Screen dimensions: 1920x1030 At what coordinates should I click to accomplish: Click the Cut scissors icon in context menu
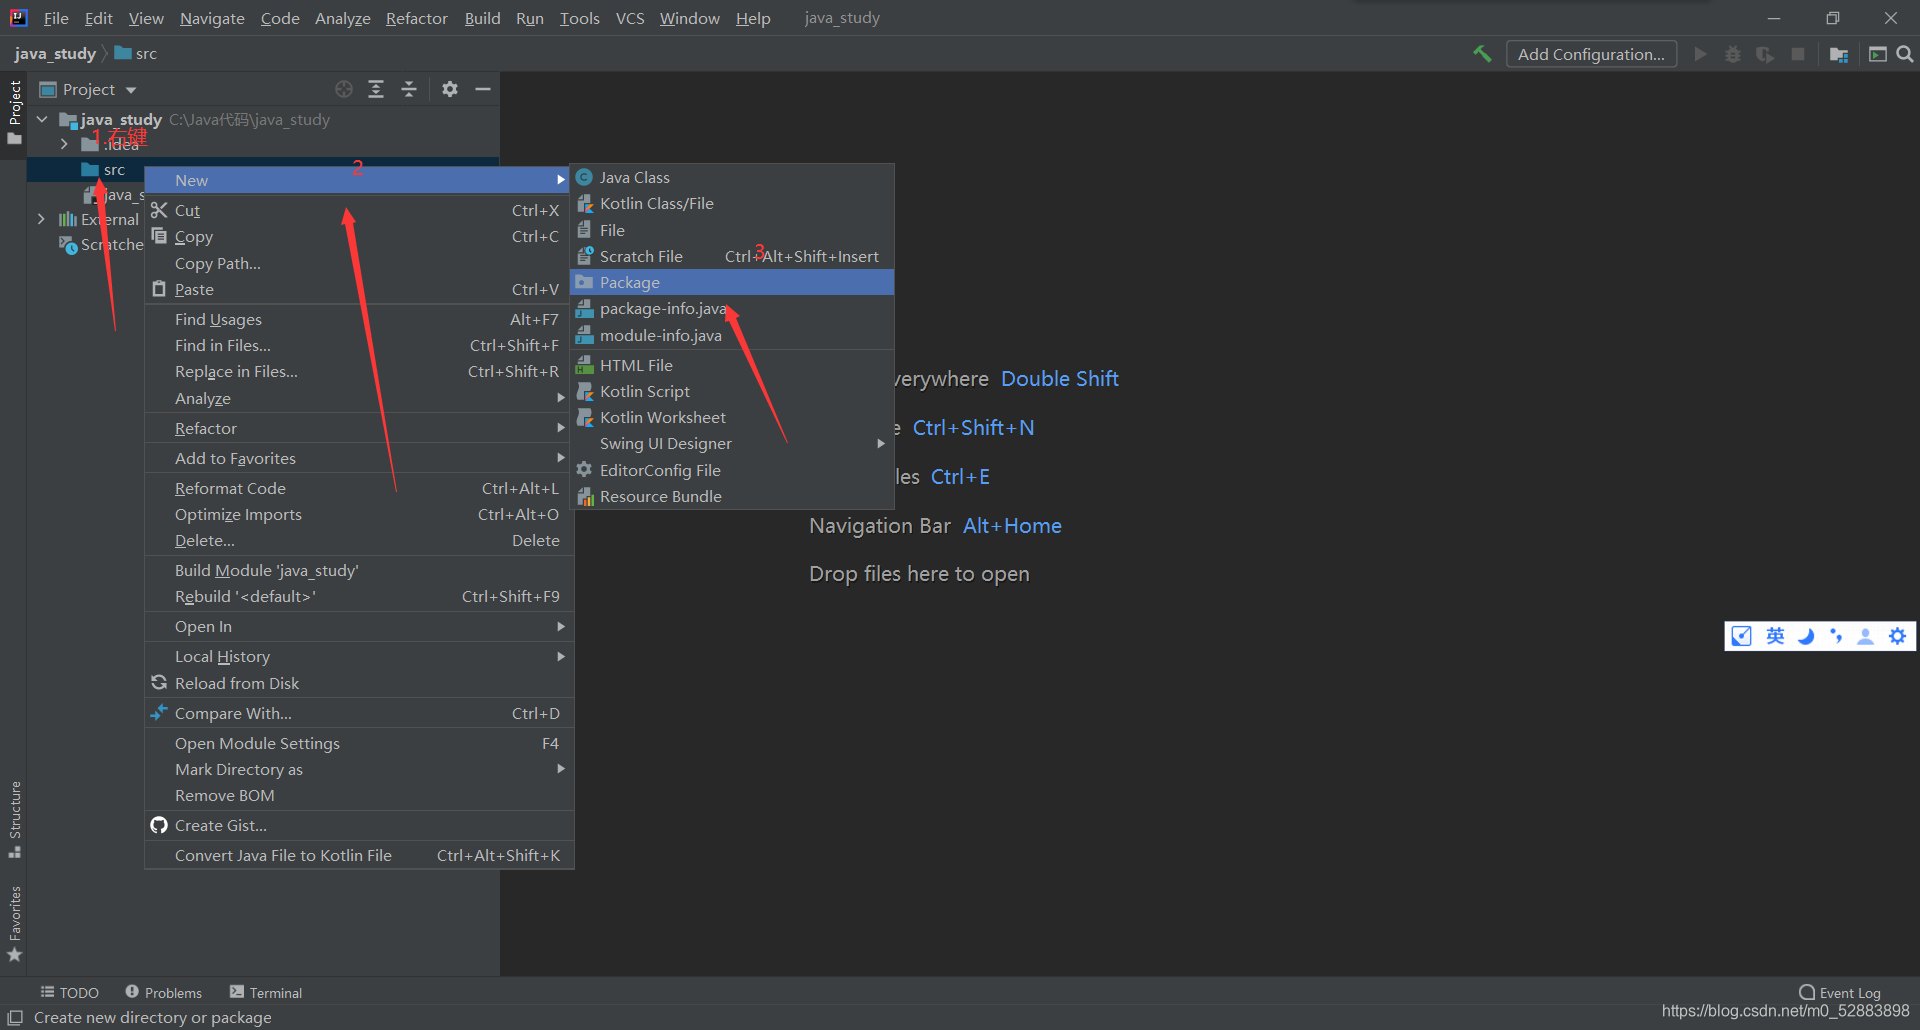point(159,210)
